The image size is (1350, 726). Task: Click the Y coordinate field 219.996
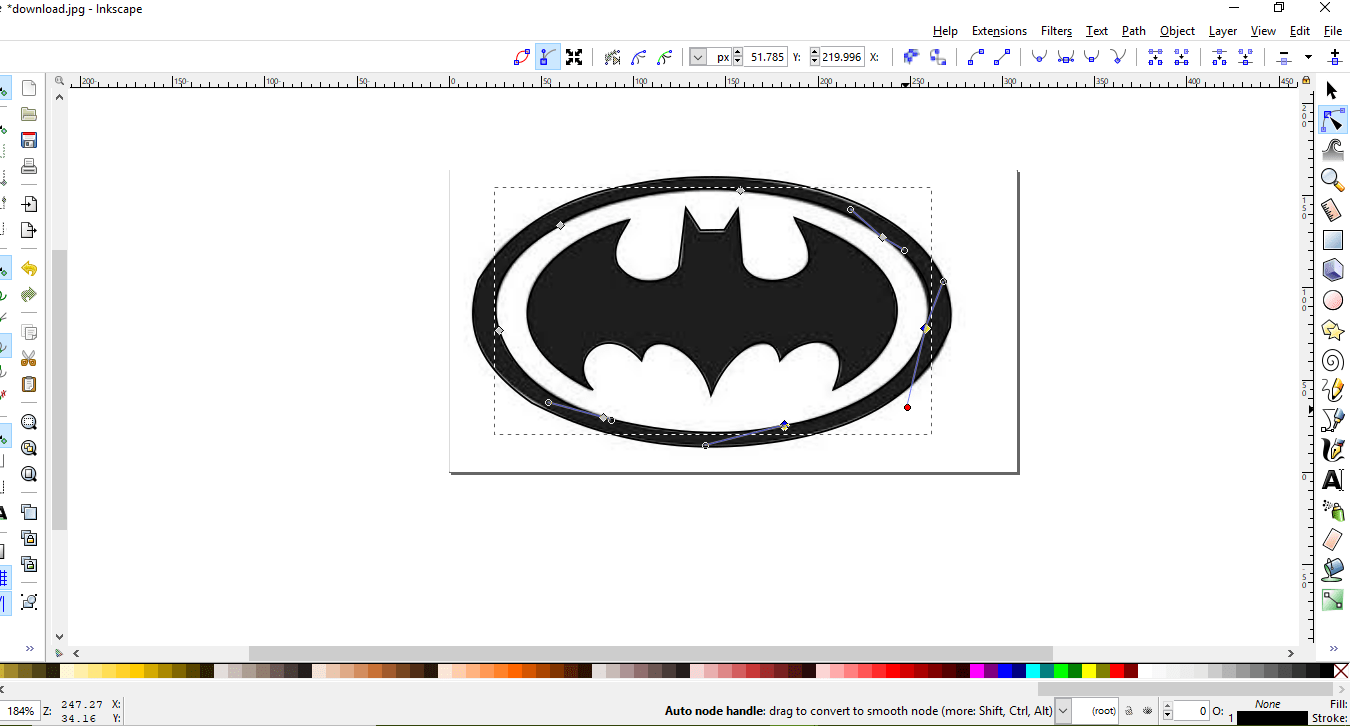click(841, 57)
